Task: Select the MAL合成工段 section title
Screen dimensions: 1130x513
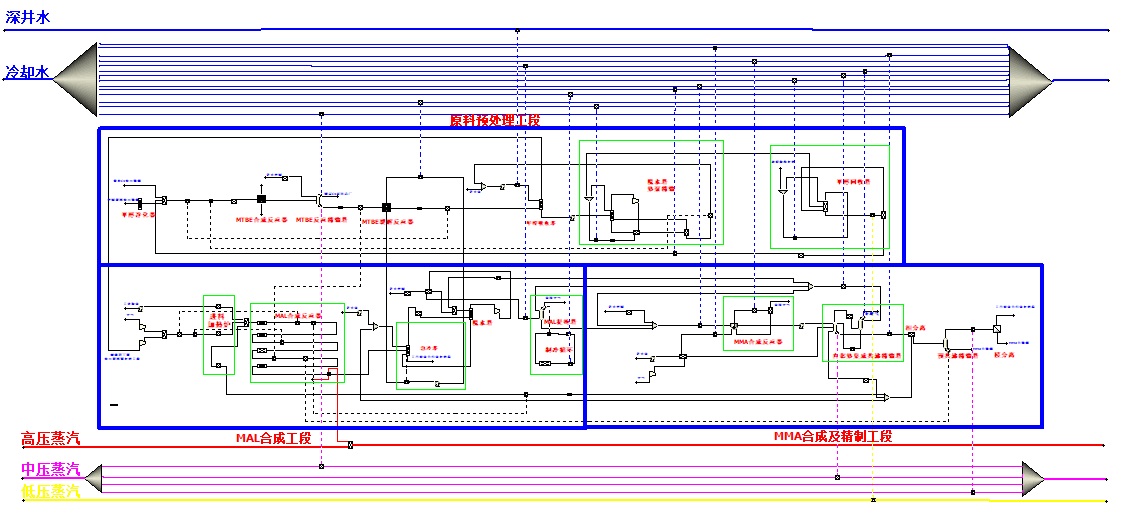Action: pyautogui.click(x=273, y=437)
